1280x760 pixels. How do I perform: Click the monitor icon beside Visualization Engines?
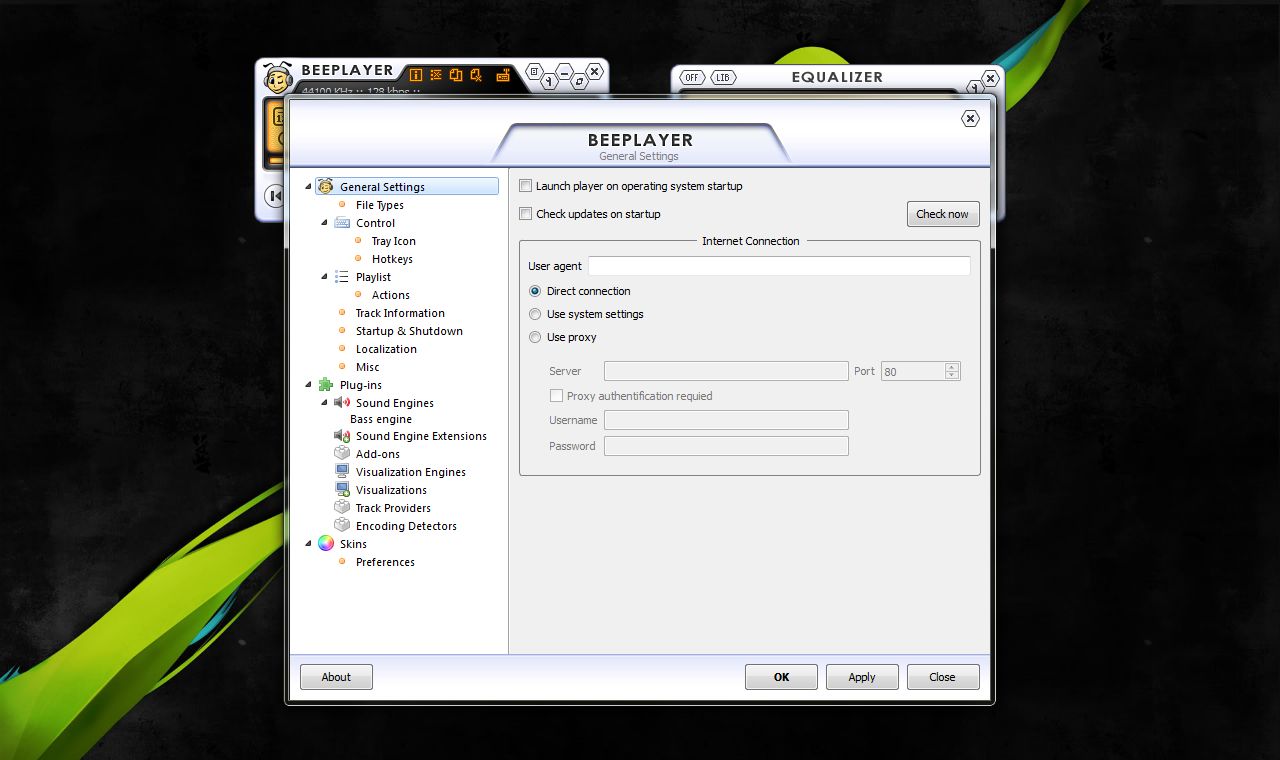(x=342, y=472)
